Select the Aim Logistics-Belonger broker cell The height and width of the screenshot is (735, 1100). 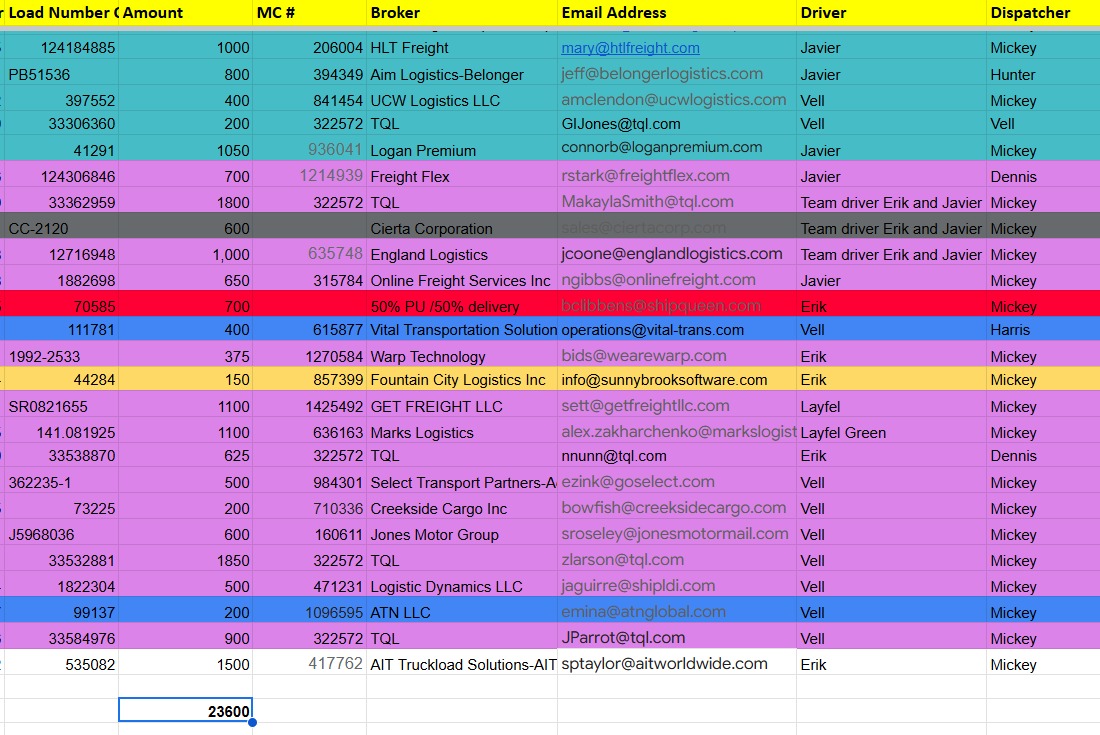[462, 74]
